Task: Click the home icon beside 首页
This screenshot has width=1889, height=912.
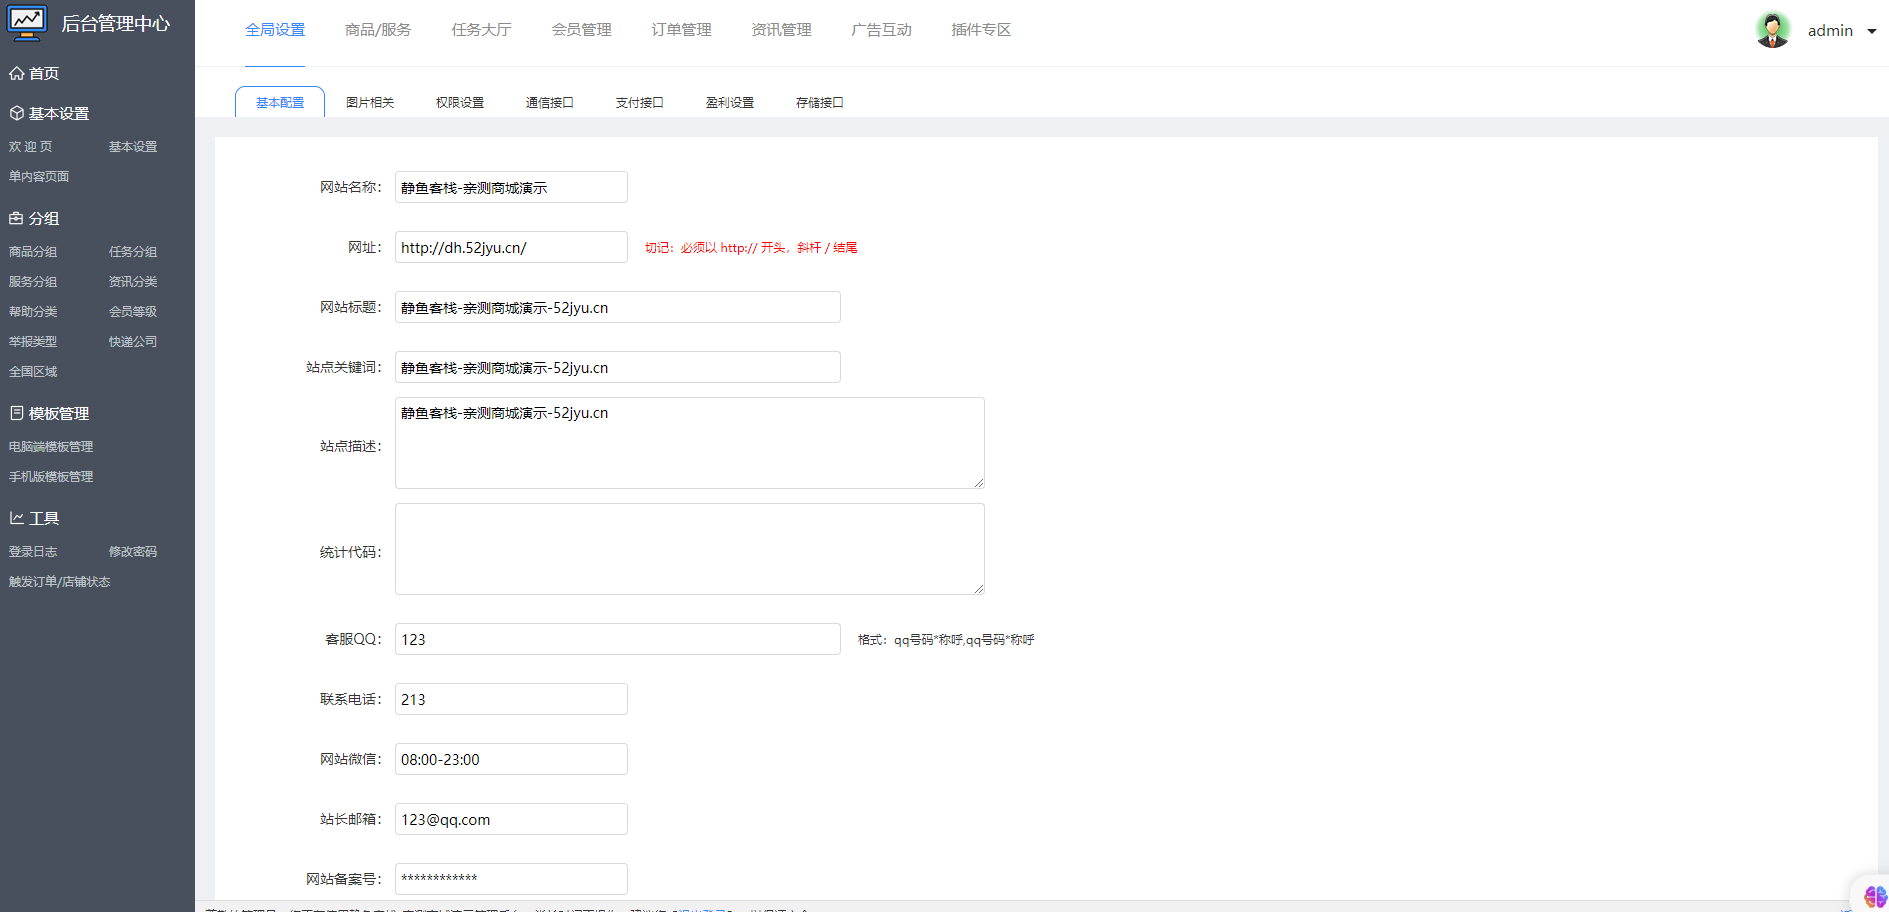Action: click(x=16, y=73)
